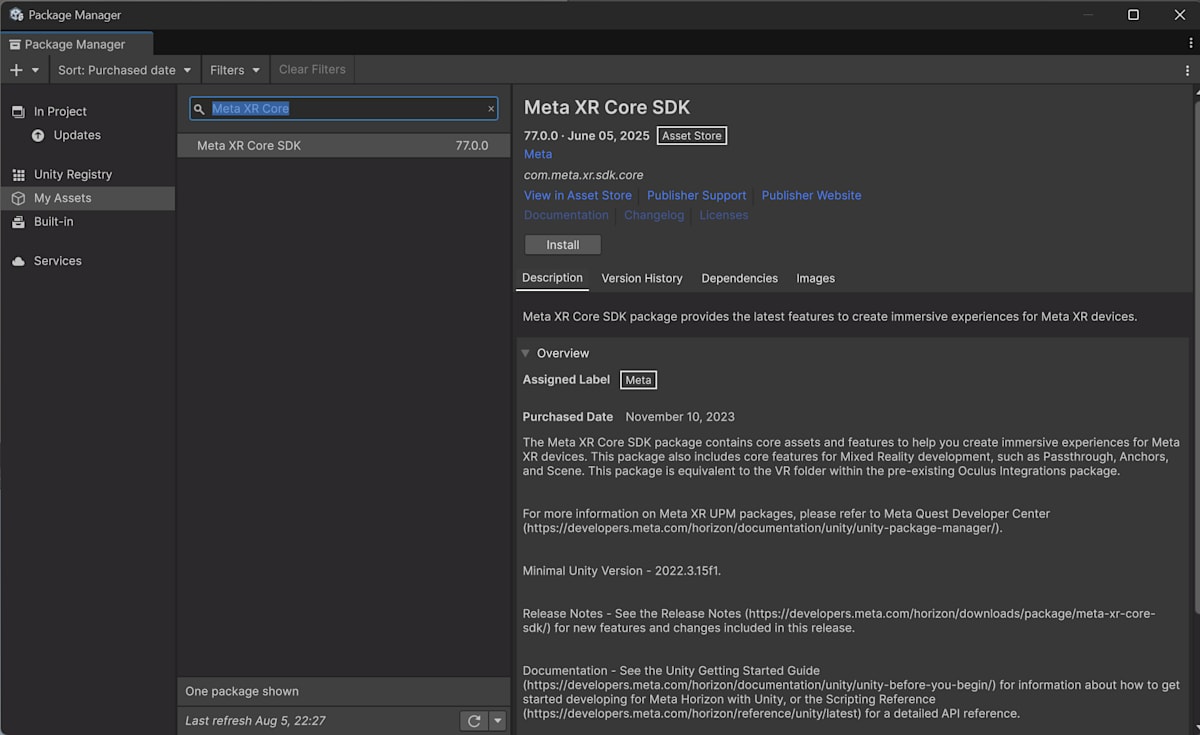The width and height of the screenshot is (1200, 735).
Task: Select the Meta XR Core SDK list row
Action: point(343,145)
